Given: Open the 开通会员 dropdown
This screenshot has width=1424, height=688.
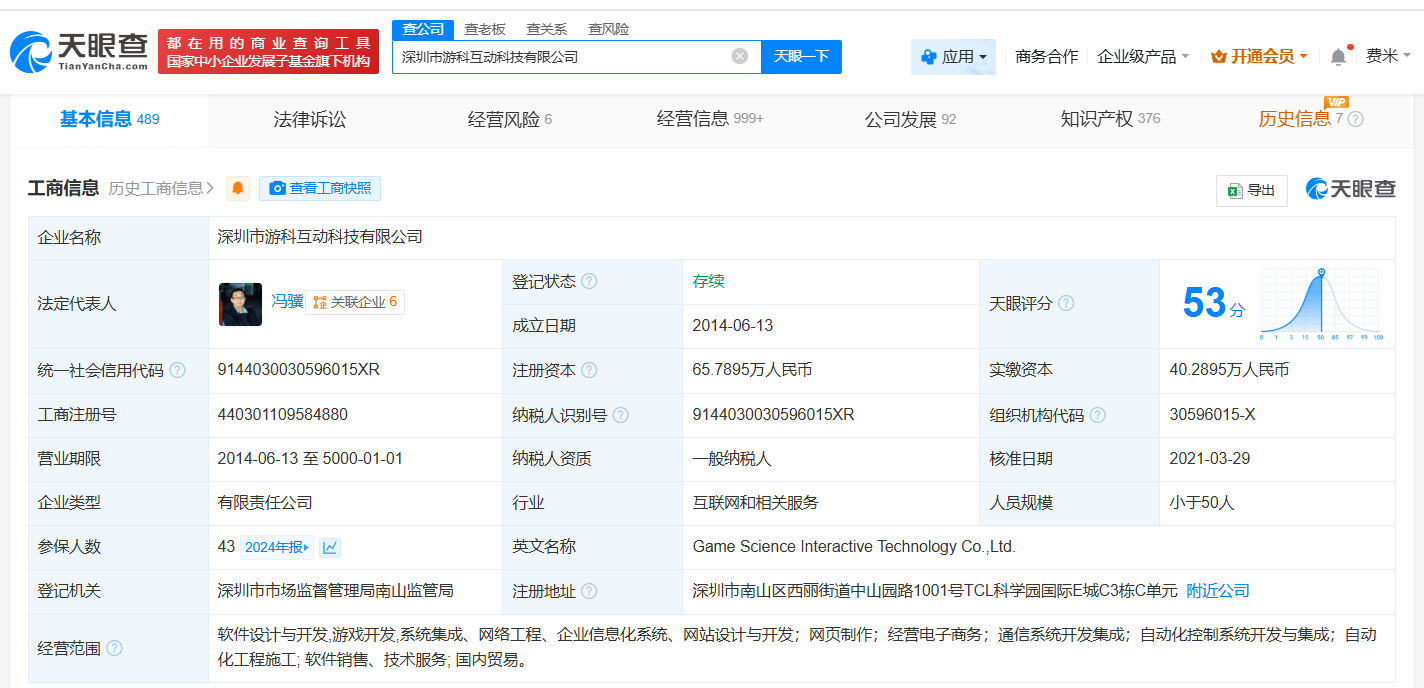Looking at the screenshot, I should pyautogui.click(x=1259, y=57).
